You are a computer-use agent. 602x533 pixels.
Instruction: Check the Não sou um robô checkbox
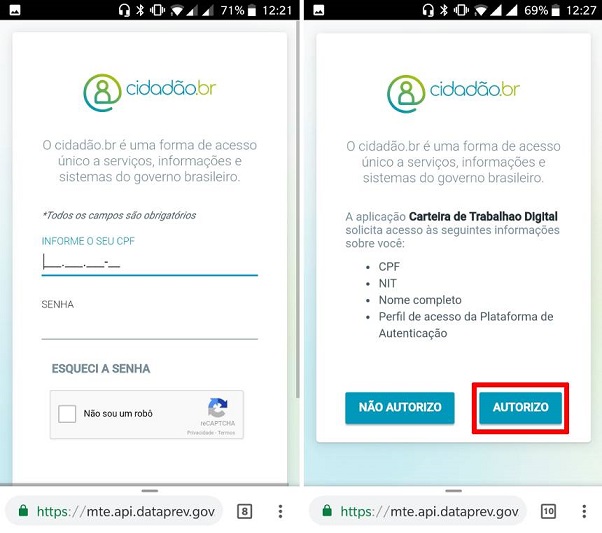point(67,414)
